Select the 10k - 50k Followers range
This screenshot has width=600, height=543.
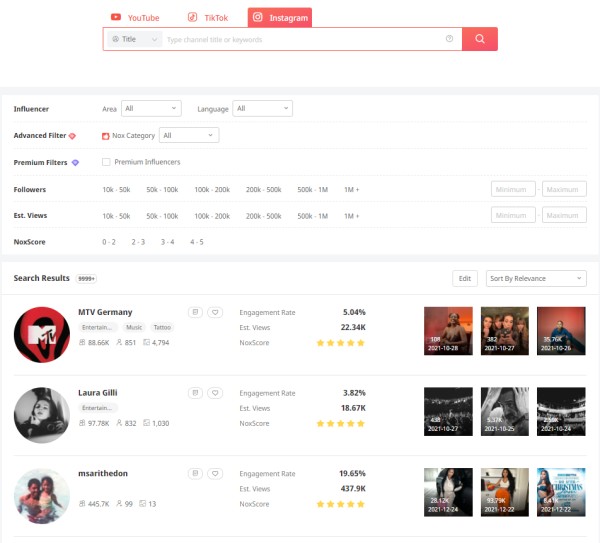pos(116,189)
